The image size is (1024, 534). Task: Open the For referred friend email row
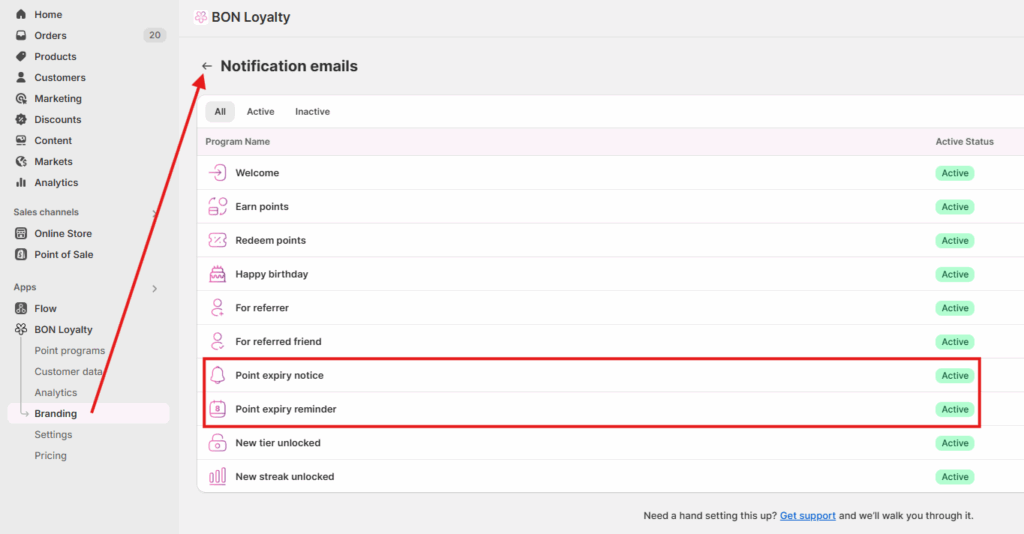[278, 342]
